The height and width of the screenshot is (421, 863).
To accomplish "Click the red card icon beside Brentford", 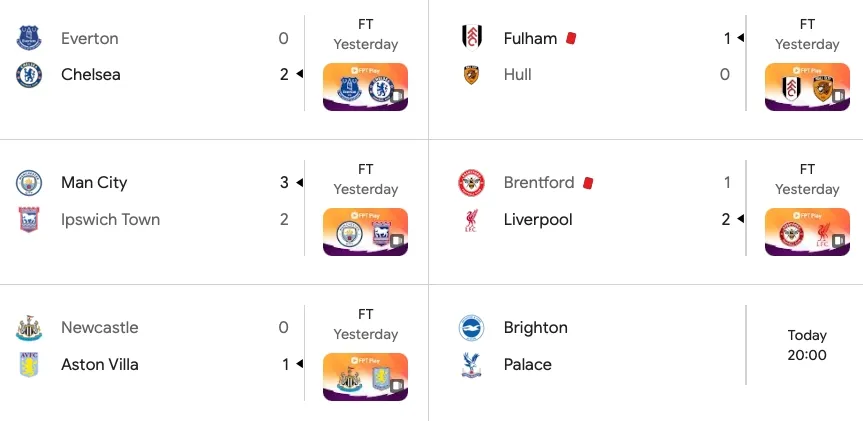I will pyautogui.click(x=588, y=183).
